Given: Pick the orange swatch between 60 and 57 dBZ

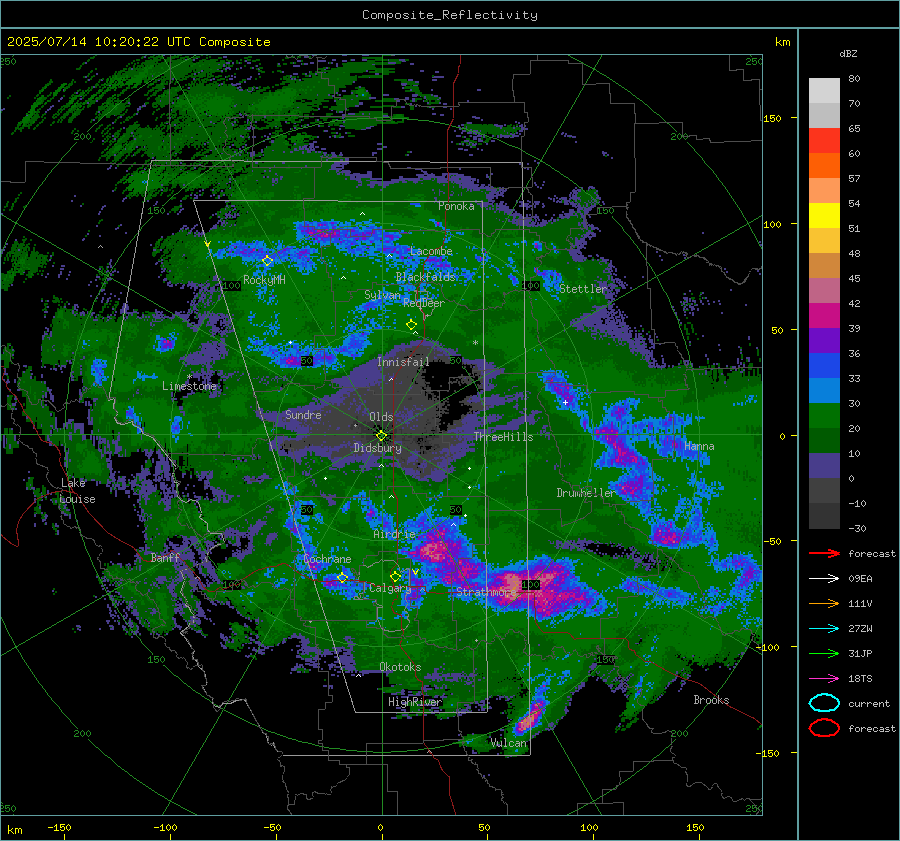Looking at the screenshot, I should pos(824,166).
